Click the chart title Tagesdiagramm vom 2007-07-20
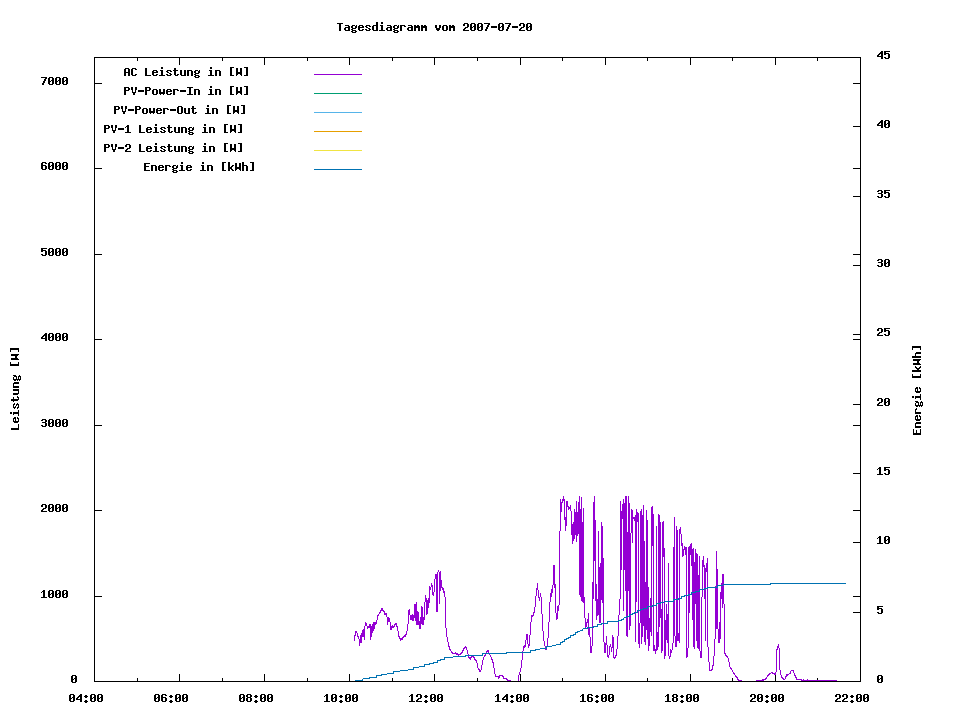The image size is (960, 720). 434,27
